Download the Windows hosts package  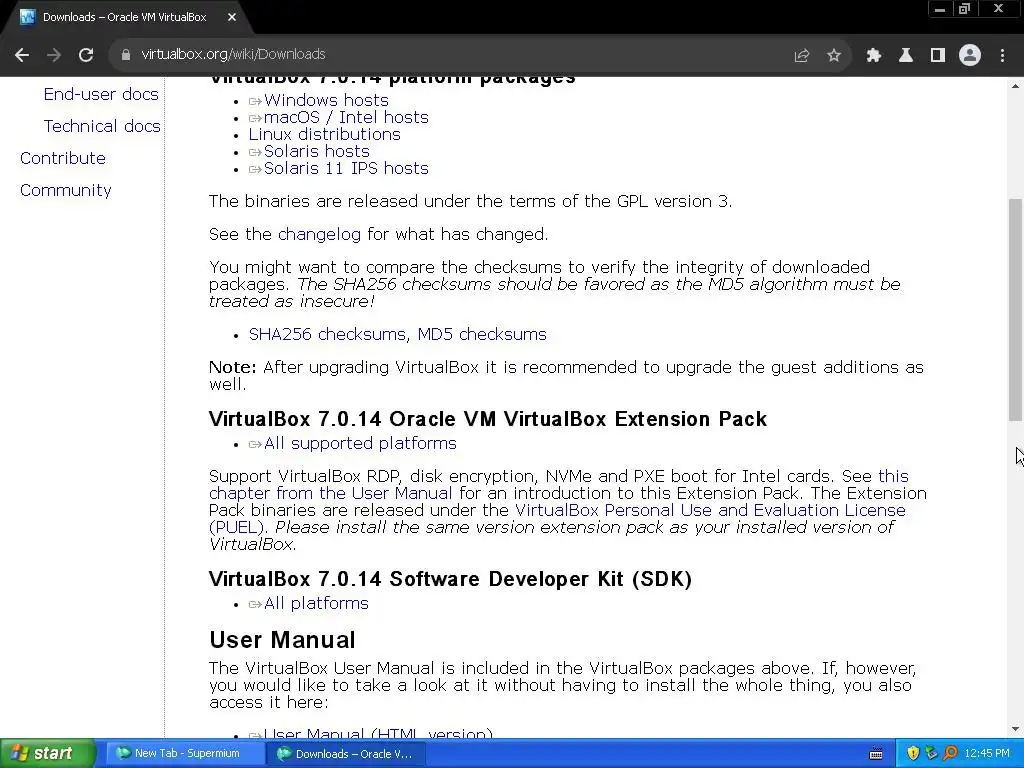pyautogui.click(x=326, y=100)
